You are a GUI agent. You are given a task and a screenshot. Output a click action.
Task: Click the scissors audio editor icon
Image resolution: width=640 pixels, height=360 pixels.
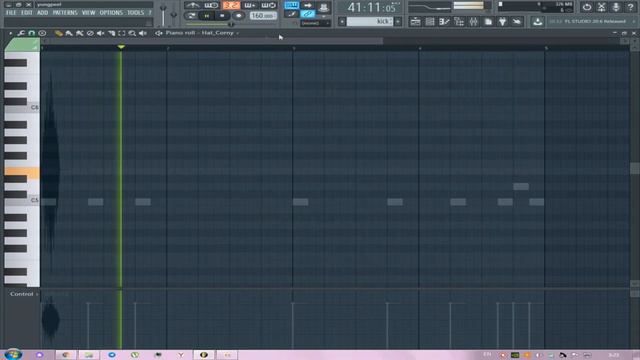[x=602, y=7]
